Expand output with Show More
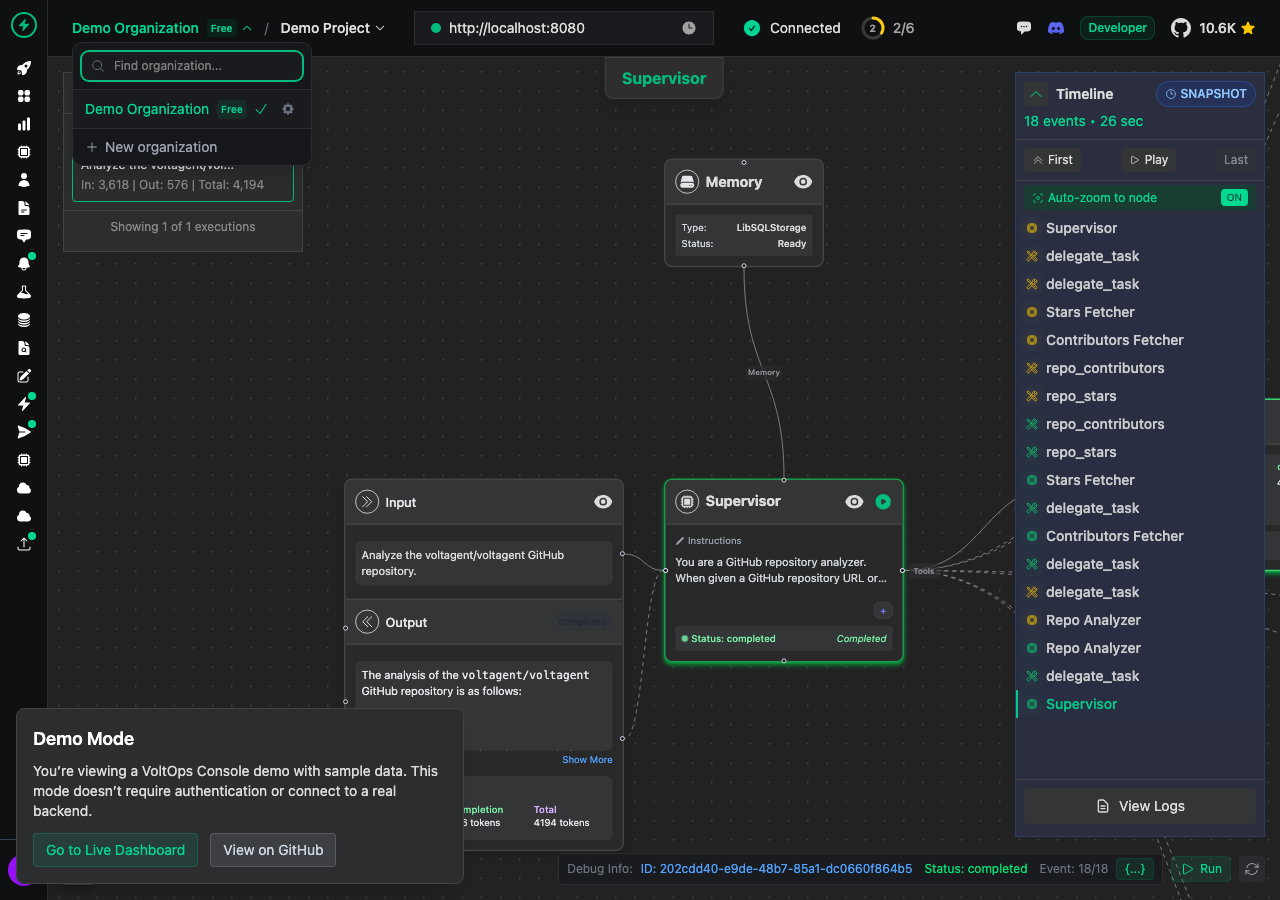 [587, 760]
